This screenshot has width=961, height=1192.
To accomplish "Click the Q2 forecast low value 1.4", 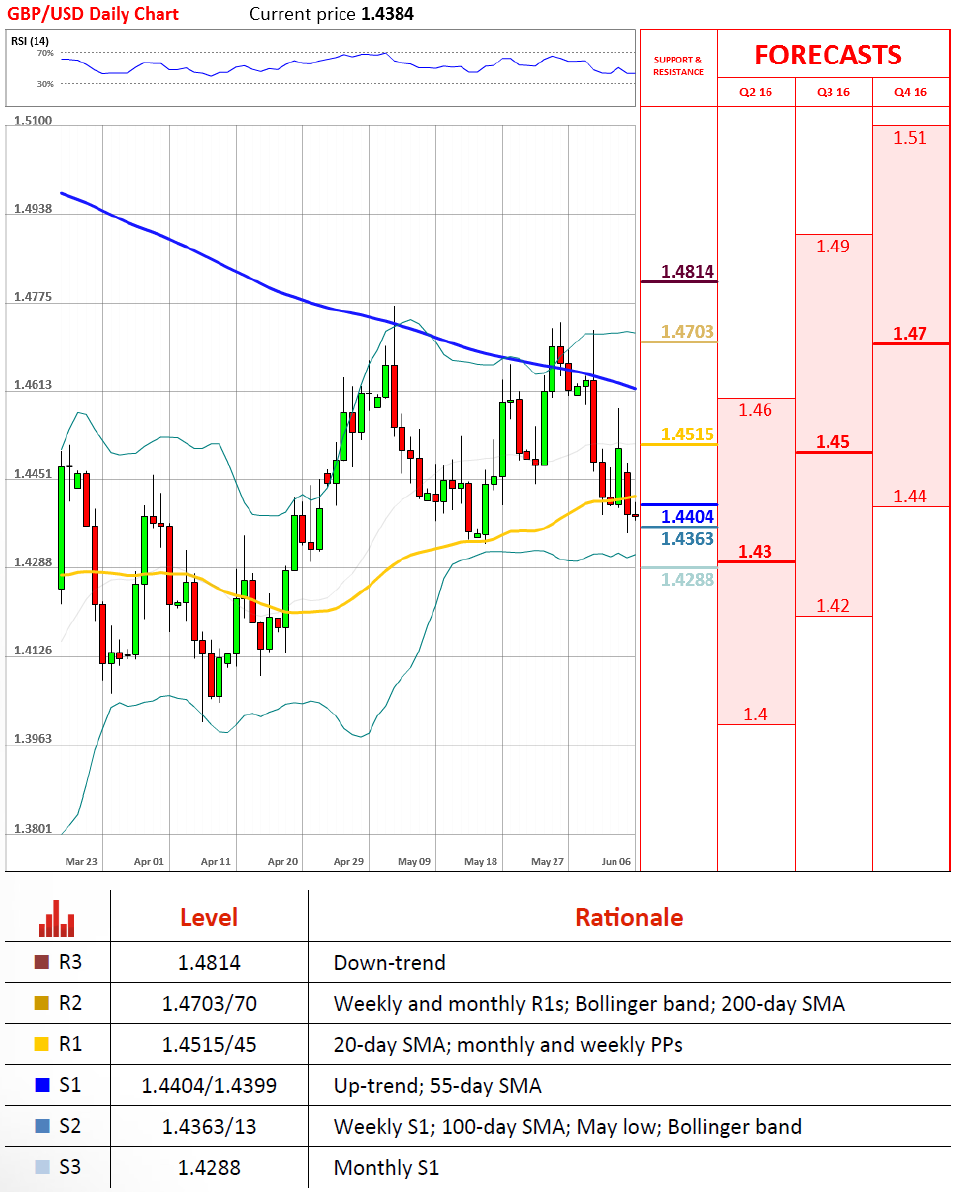I will point(755,715).
